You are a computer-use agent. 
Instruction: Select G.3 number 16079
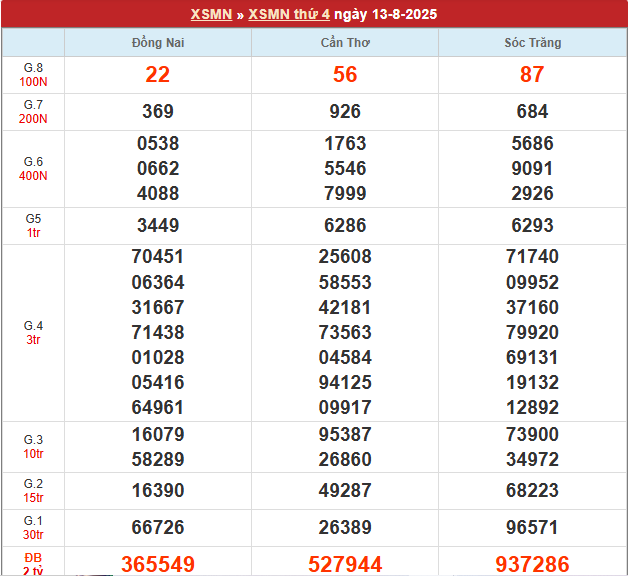coord(158,435)
